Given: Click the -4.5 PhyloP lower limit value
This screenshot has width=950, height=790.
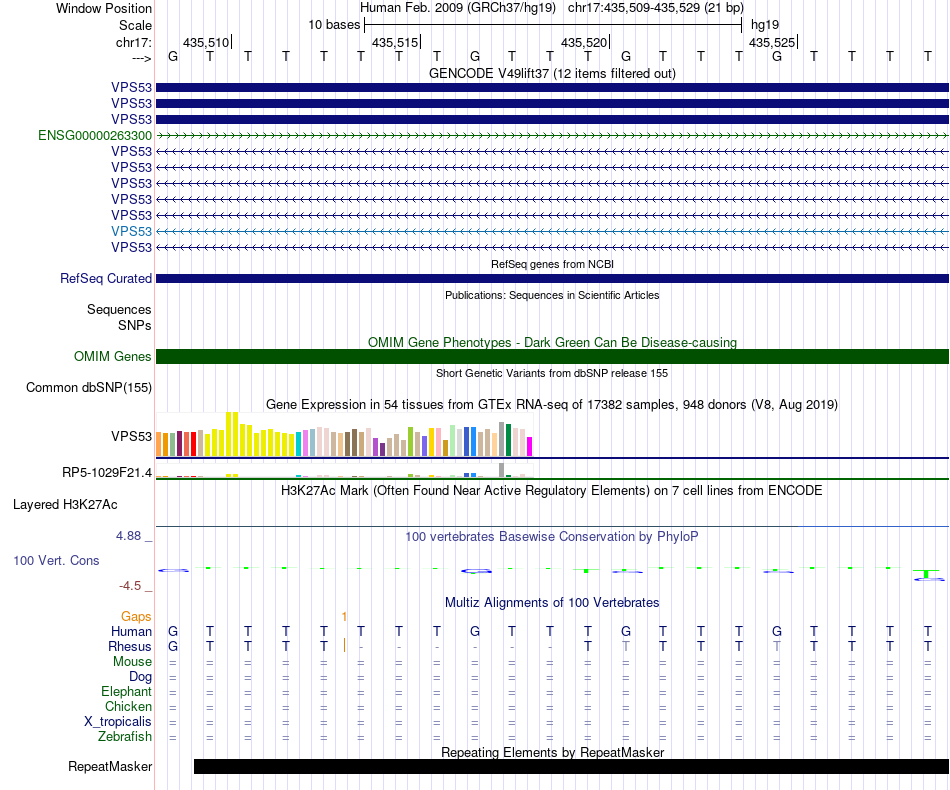Looking at the screenshot, I should pos(130,586).
